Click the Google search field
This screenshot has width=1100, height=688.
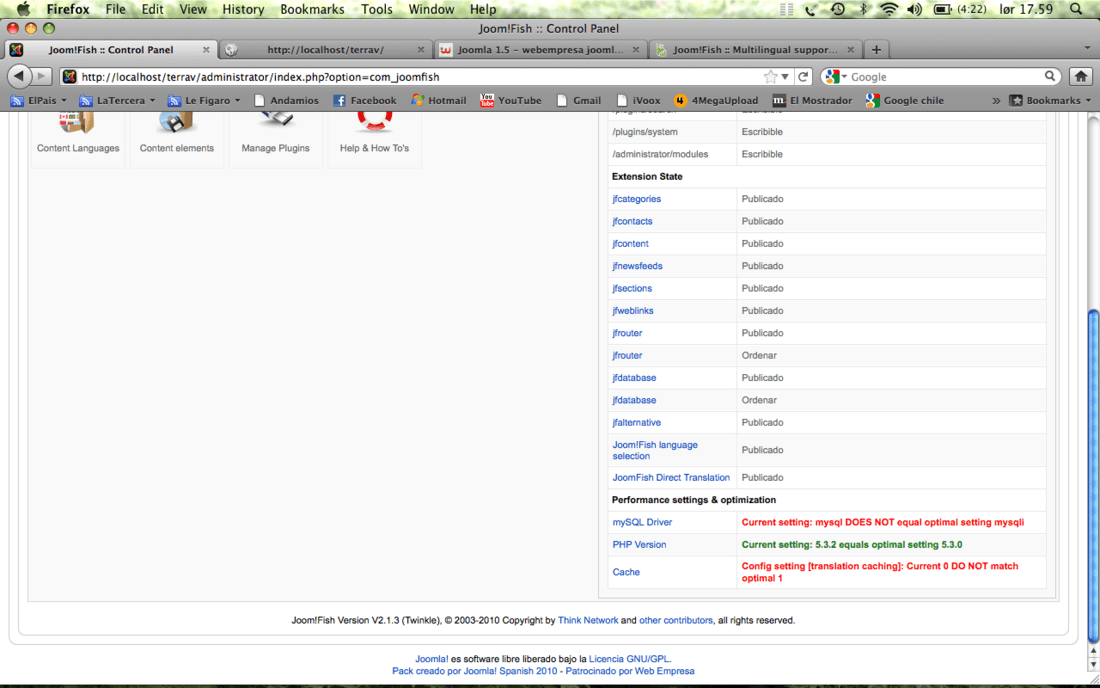click(944, 76)
